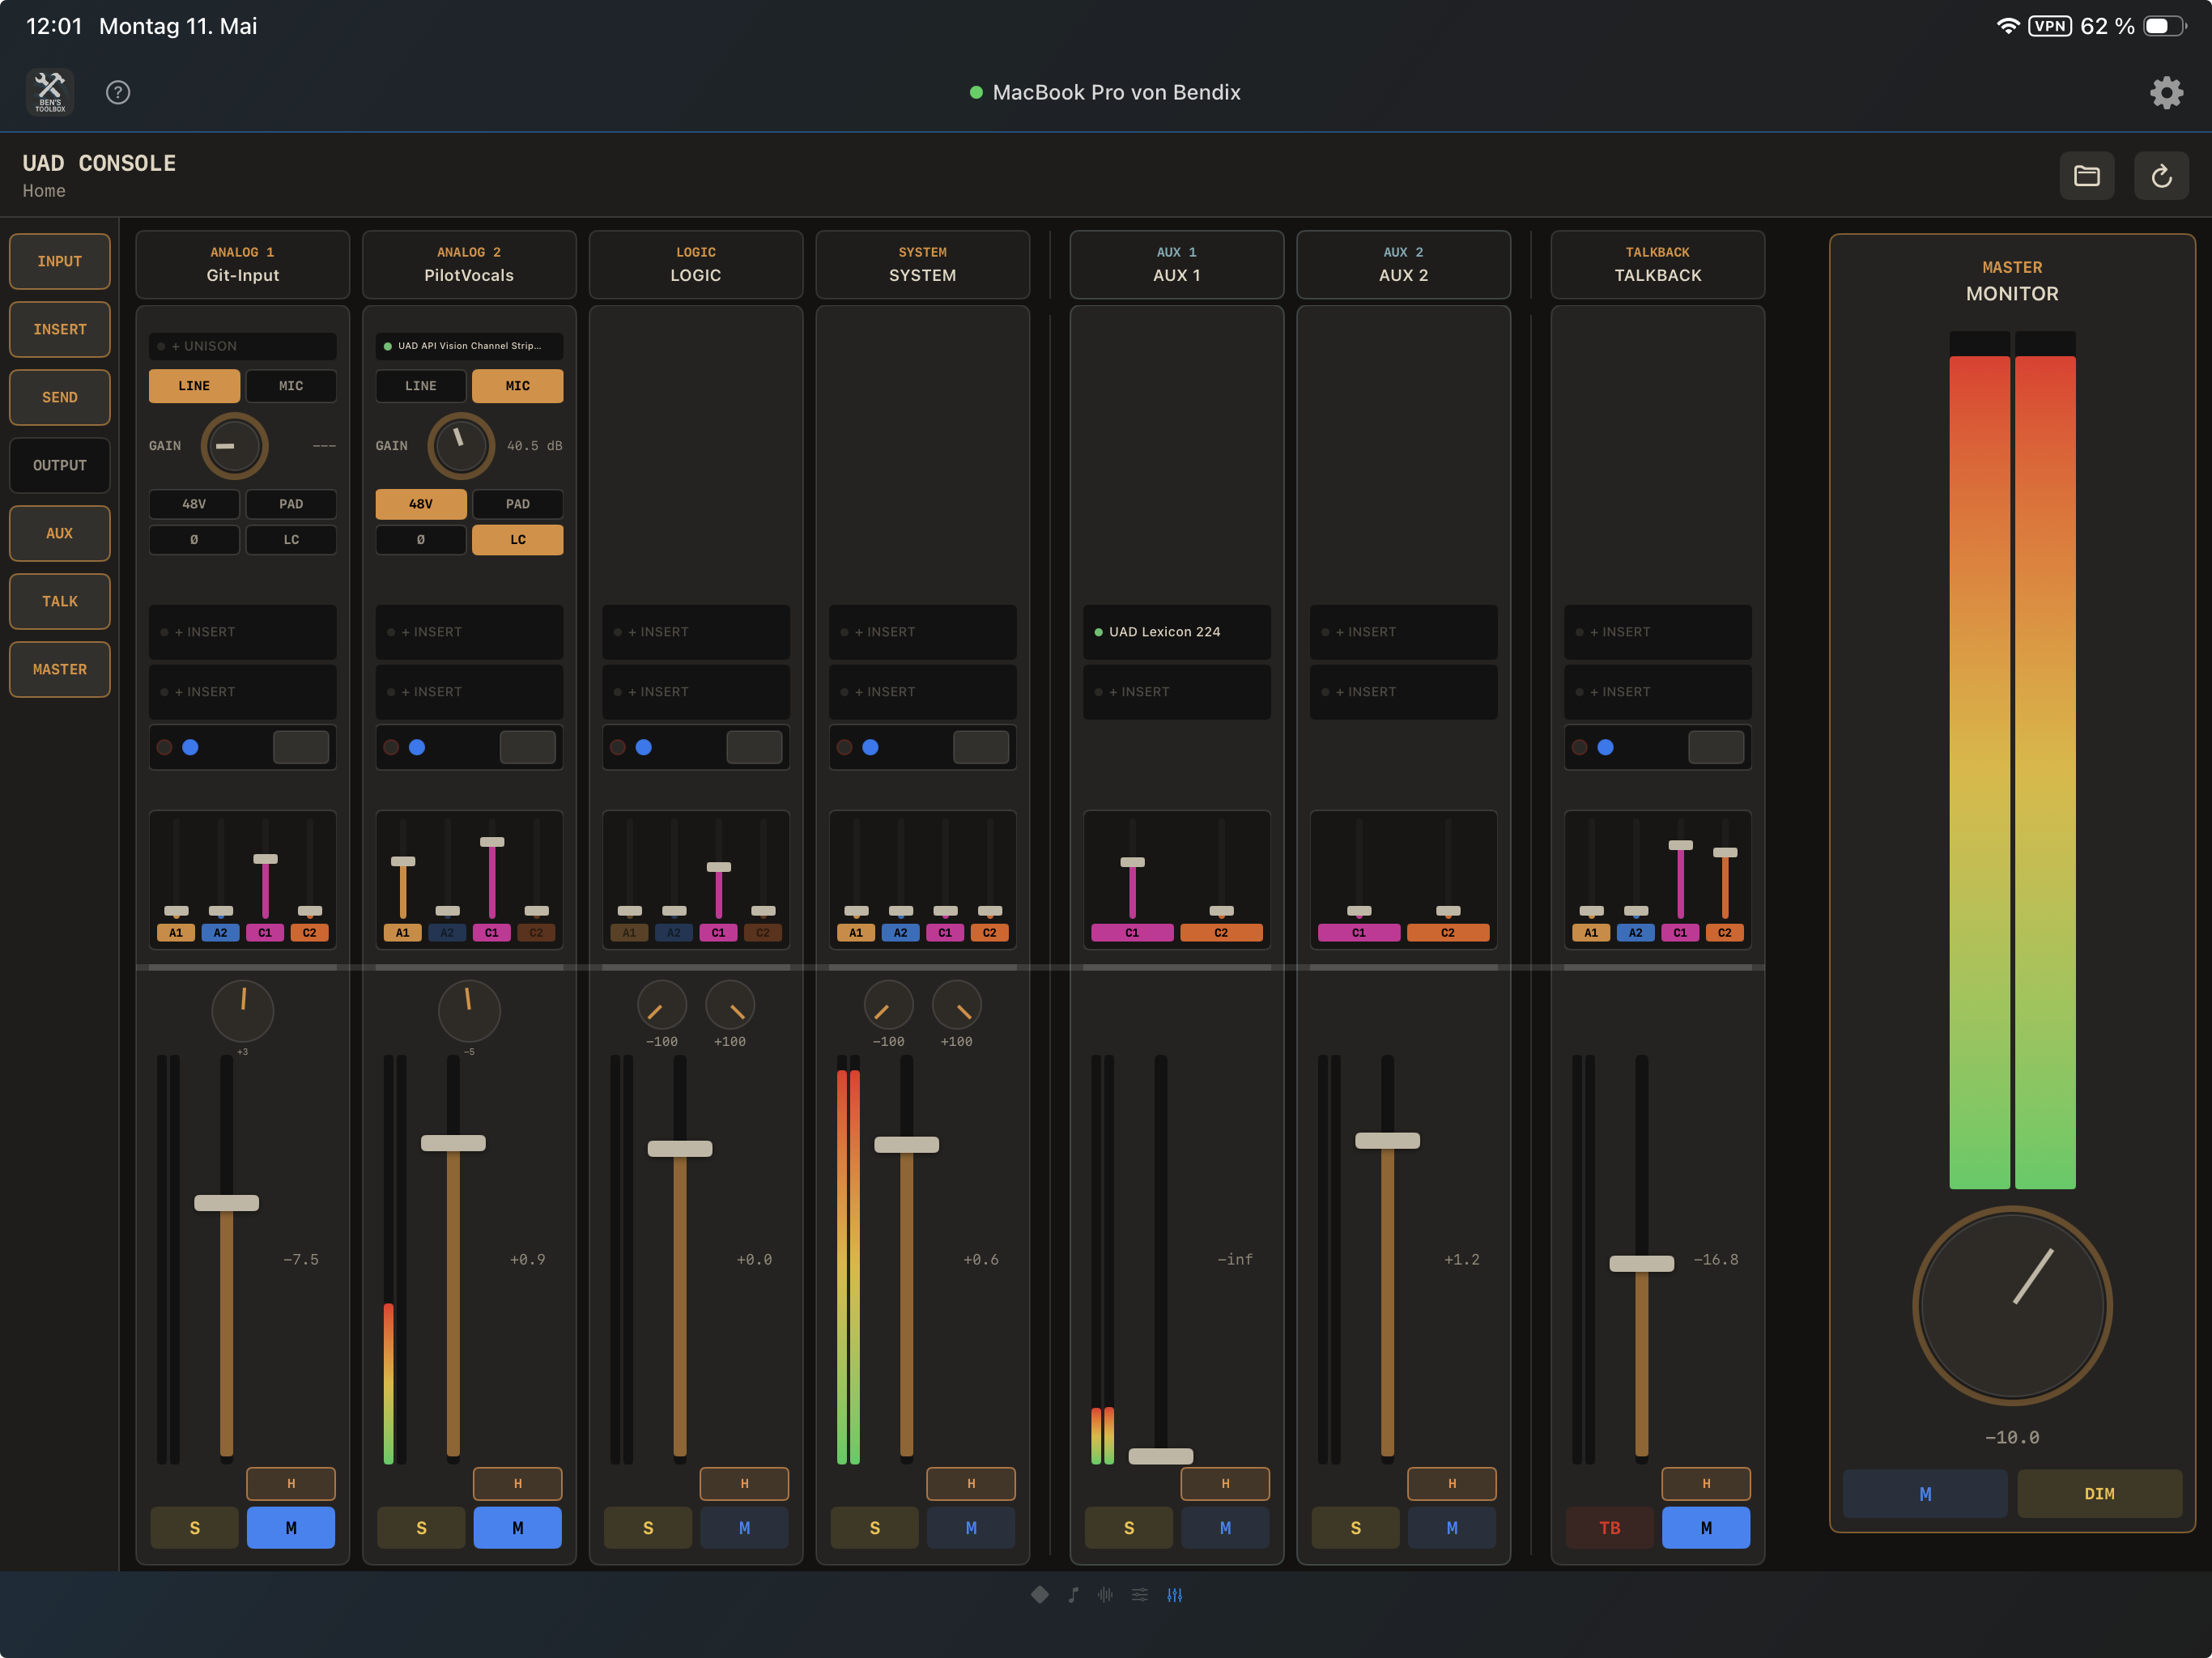The width and height of the screenshot is (2212, 1658).
Task: Solo the SYSTEM channel
Action: tap(875, 1528)
